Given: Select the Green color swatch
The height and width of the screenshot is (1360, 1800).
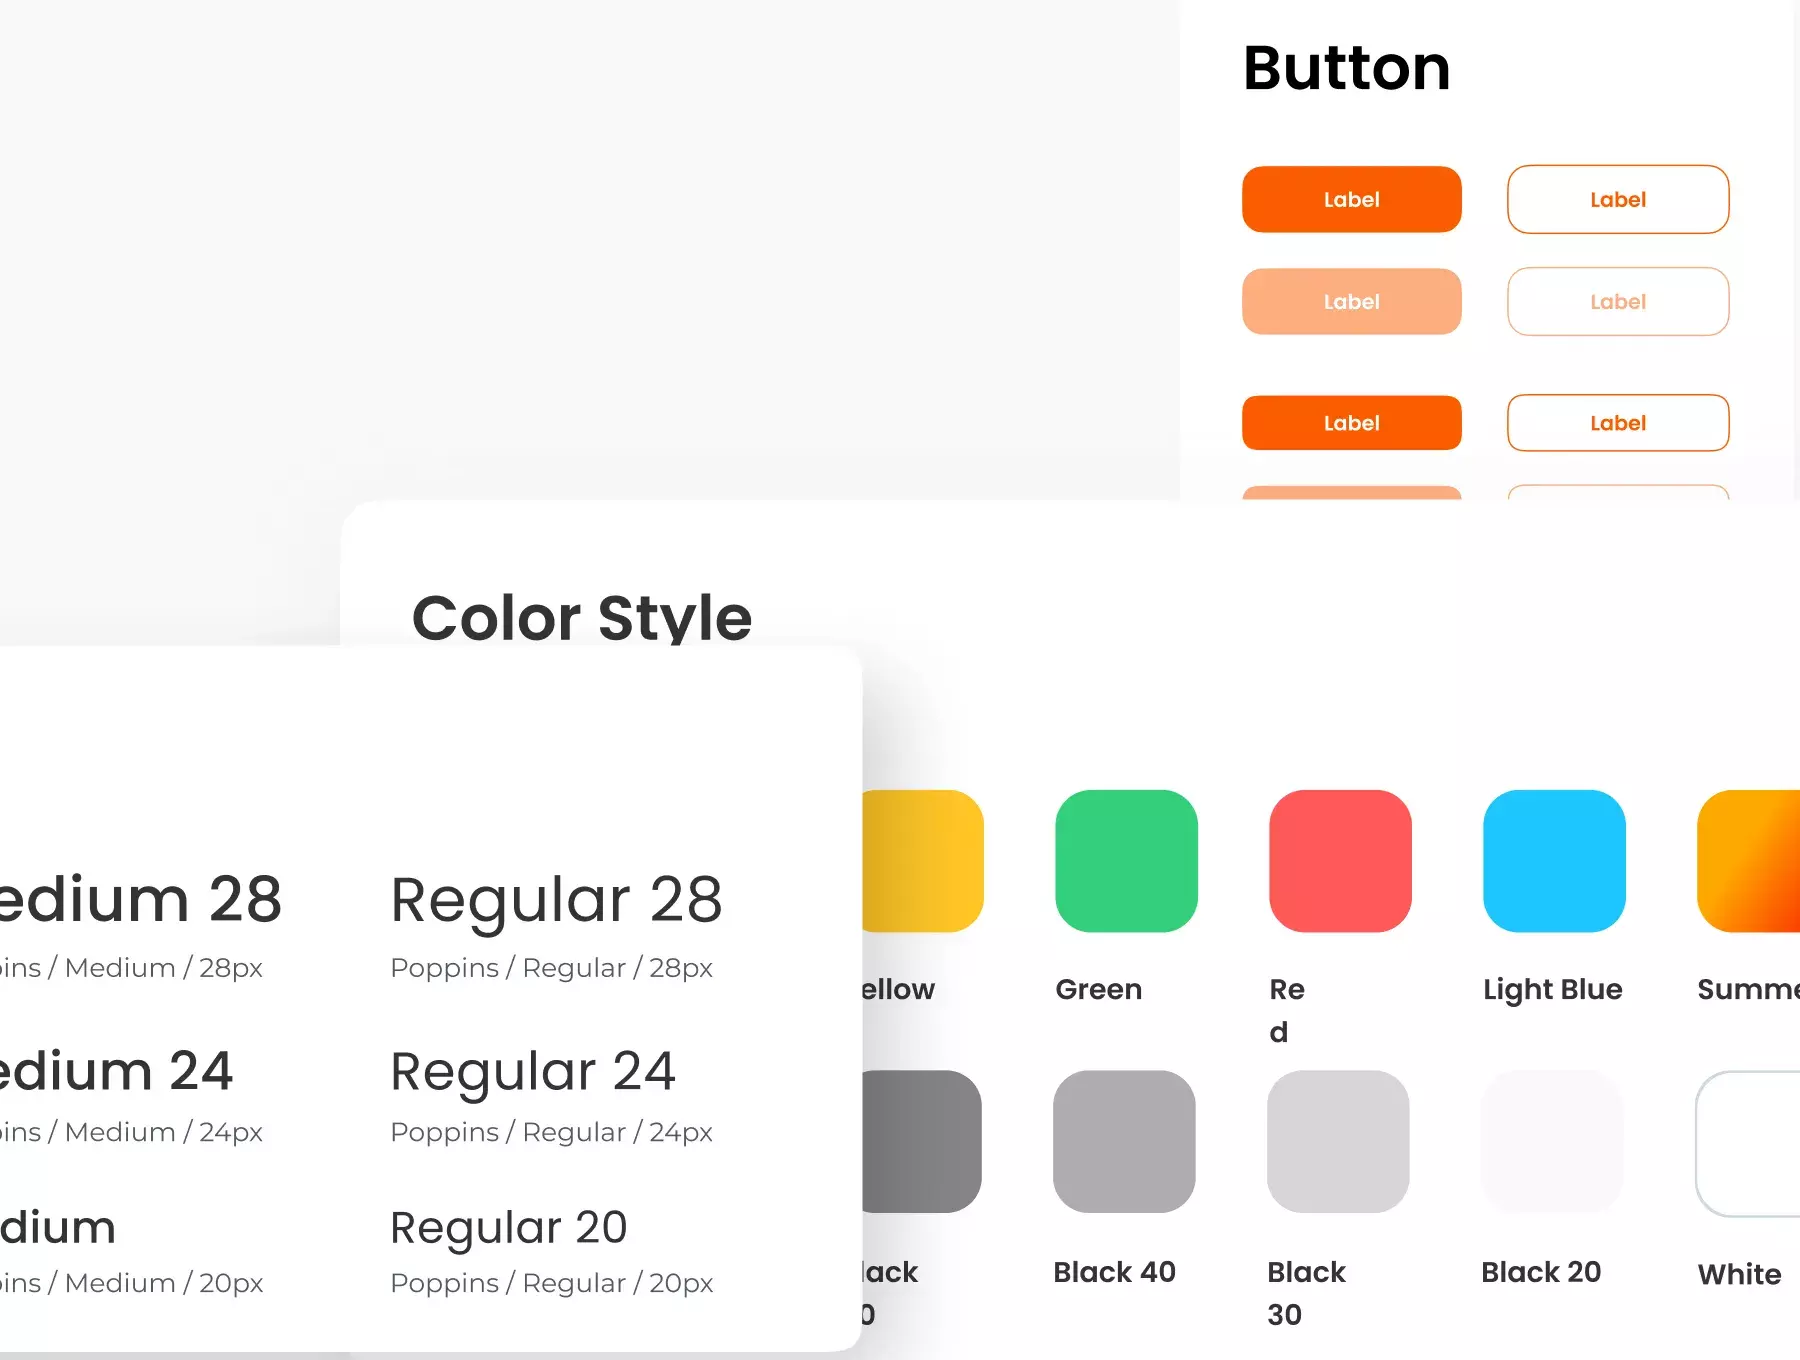Looking at the screenshot, I should point(1126,861).
